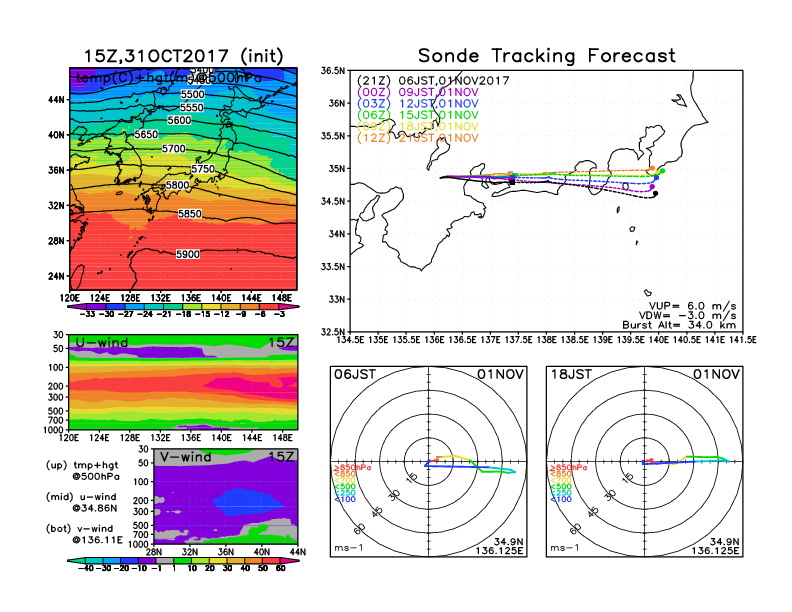Select the "temp(C)+hgt(m)@500hPa" map label

[x=168, y=78]
